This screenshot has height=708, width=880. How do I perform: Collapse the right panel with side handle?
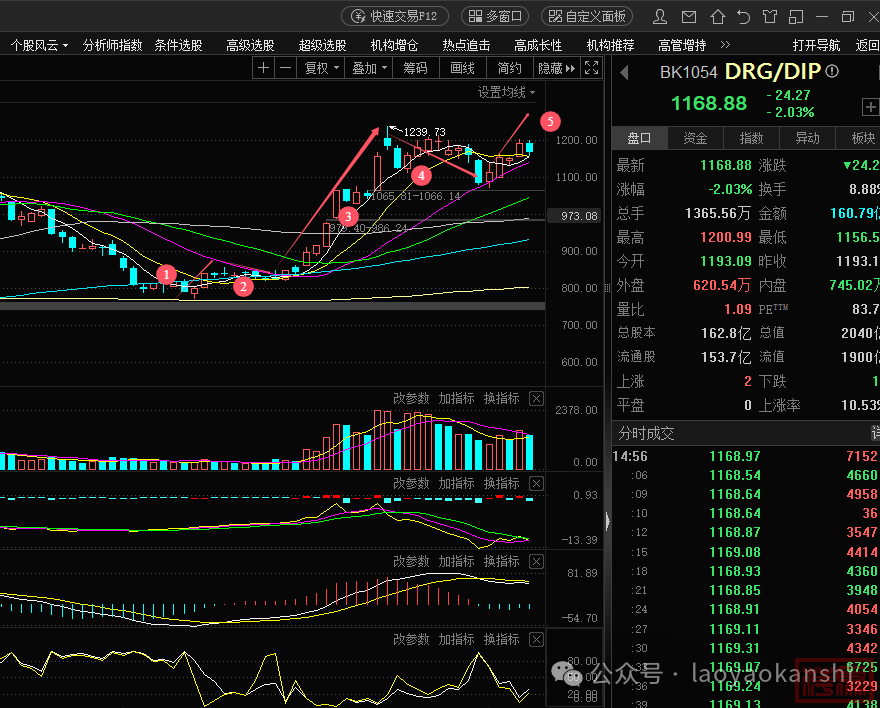click(607, 521)
